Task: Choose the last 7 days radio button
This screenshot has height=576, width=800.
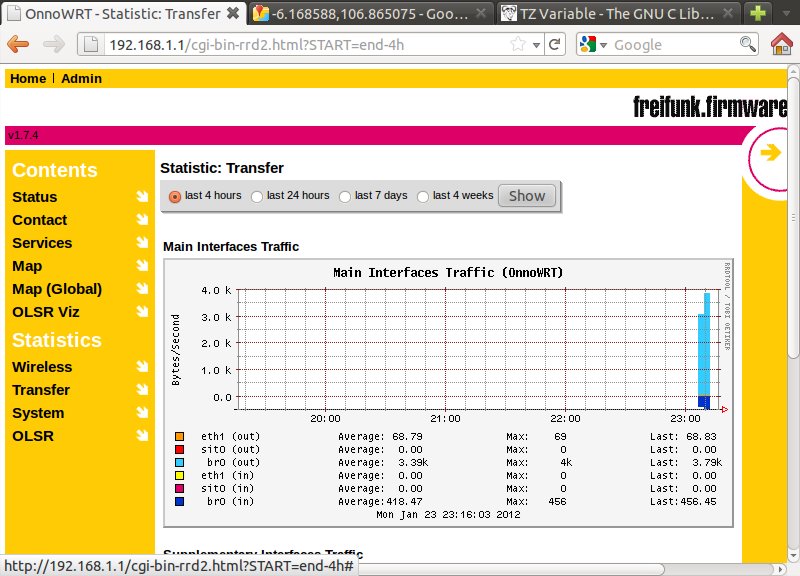Action: 345,196
